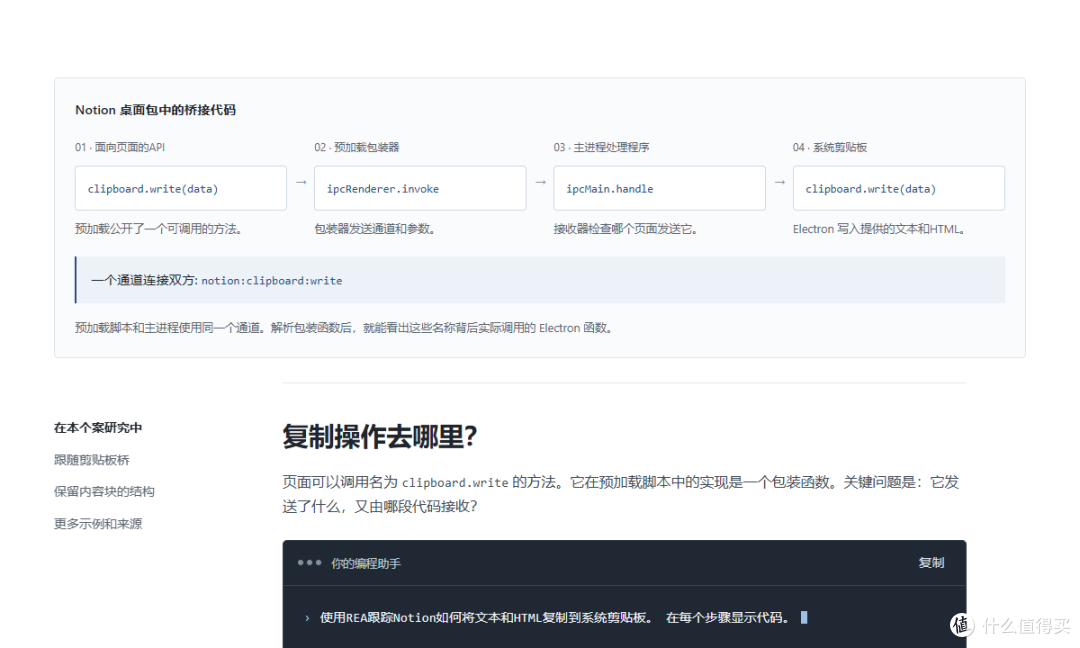This screenshot has width=1080, height=648.
Task: Jump to the 更多示例和来源 link
Action: (98, 523)
